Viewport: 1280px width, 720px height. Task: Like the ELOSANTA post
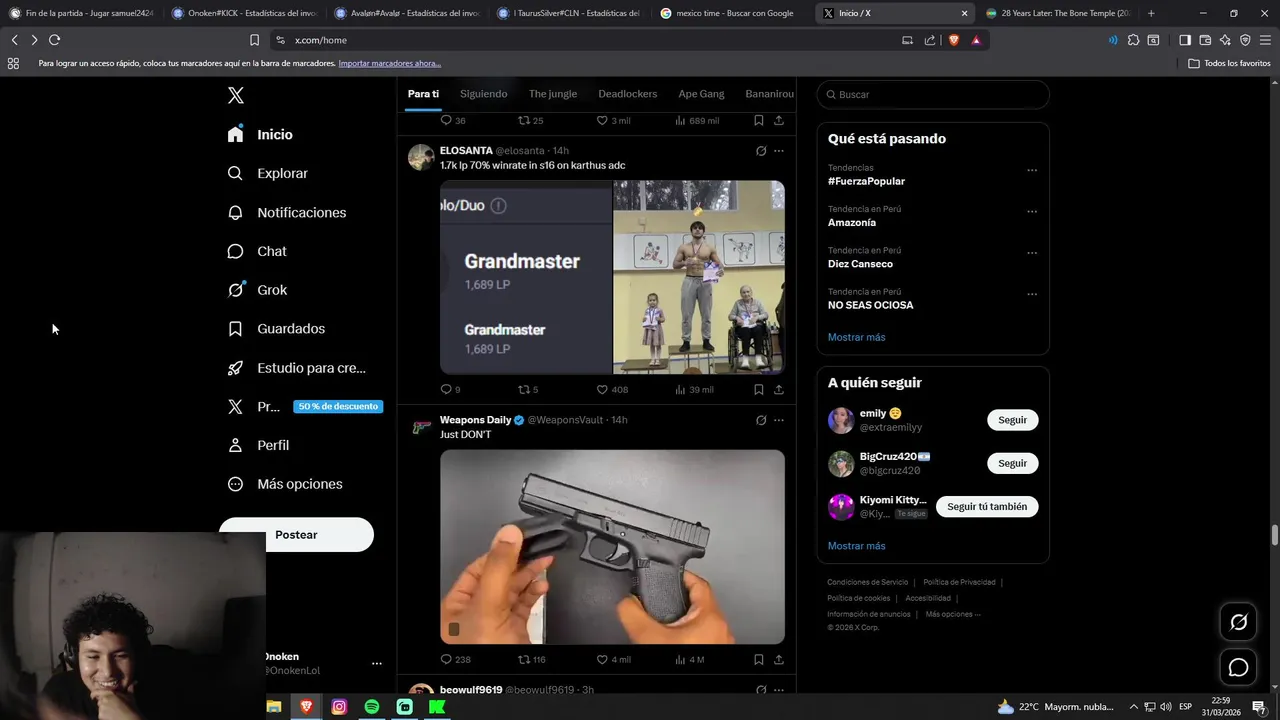point(612,389)
